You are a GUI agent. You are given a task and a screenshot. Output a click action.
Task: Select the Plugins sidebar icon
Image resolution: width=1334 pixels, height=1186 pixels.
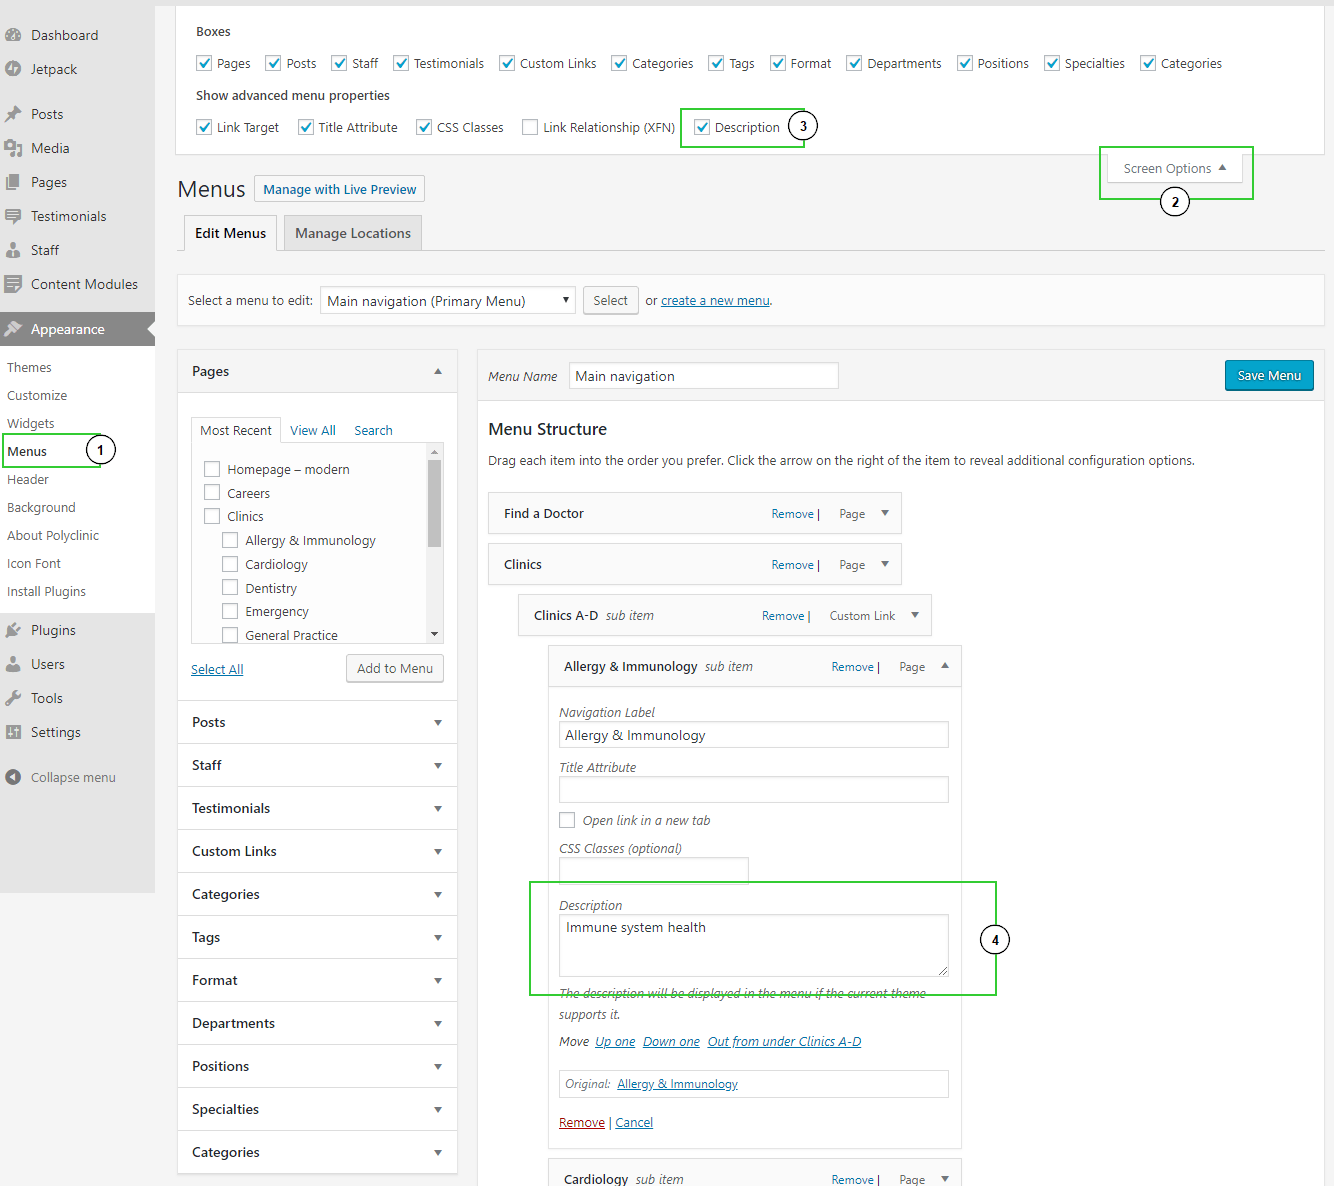tap(14, 629)
